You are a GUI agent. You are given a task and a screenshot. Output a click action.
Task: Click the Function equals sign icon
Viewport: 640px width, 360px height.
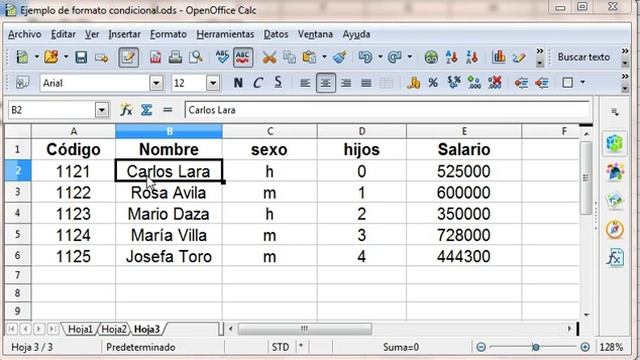[167, 110]
